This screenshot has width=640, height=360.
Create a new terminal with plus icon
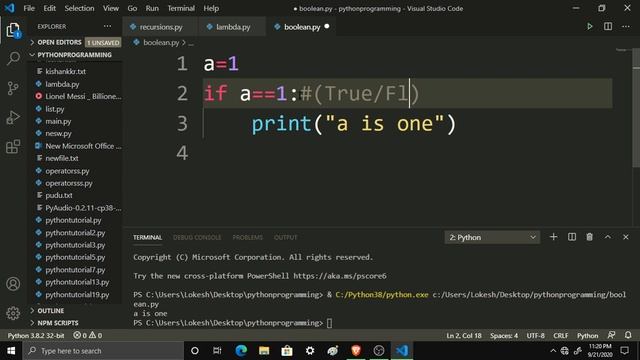point(553,237)
